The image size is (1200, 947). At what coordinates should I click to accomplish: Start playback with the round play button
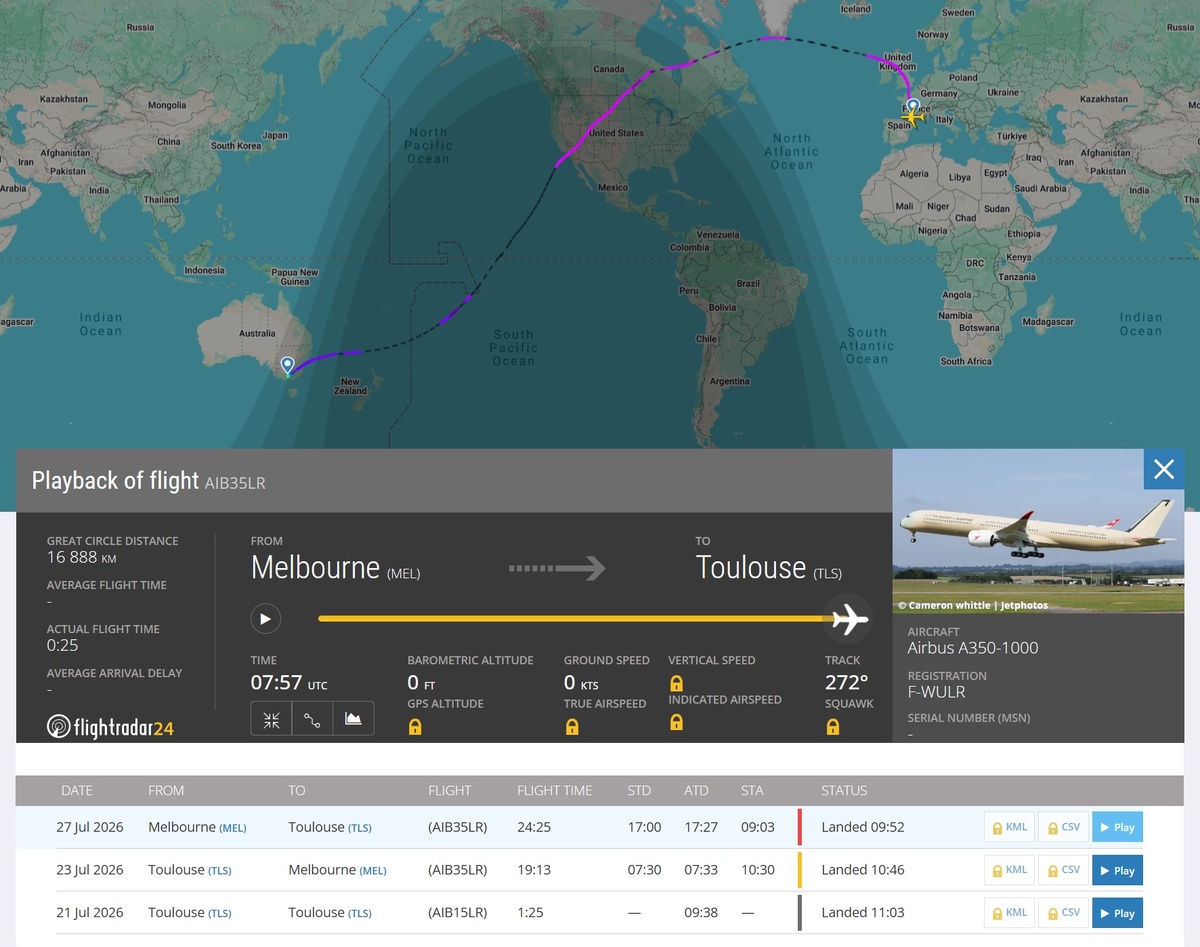coord(265,619)
